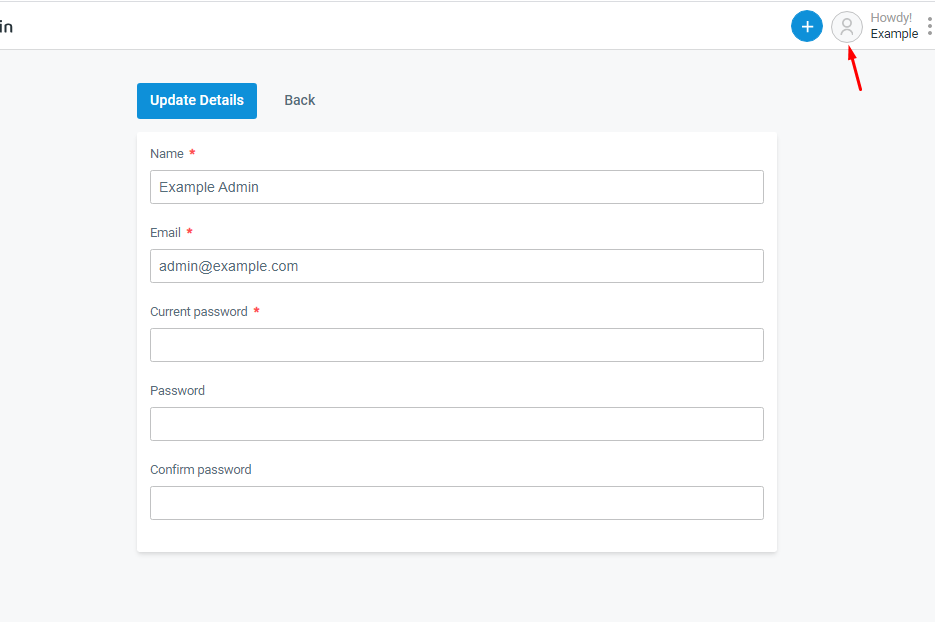Click the asterisk beside Current password

[256, 311]
